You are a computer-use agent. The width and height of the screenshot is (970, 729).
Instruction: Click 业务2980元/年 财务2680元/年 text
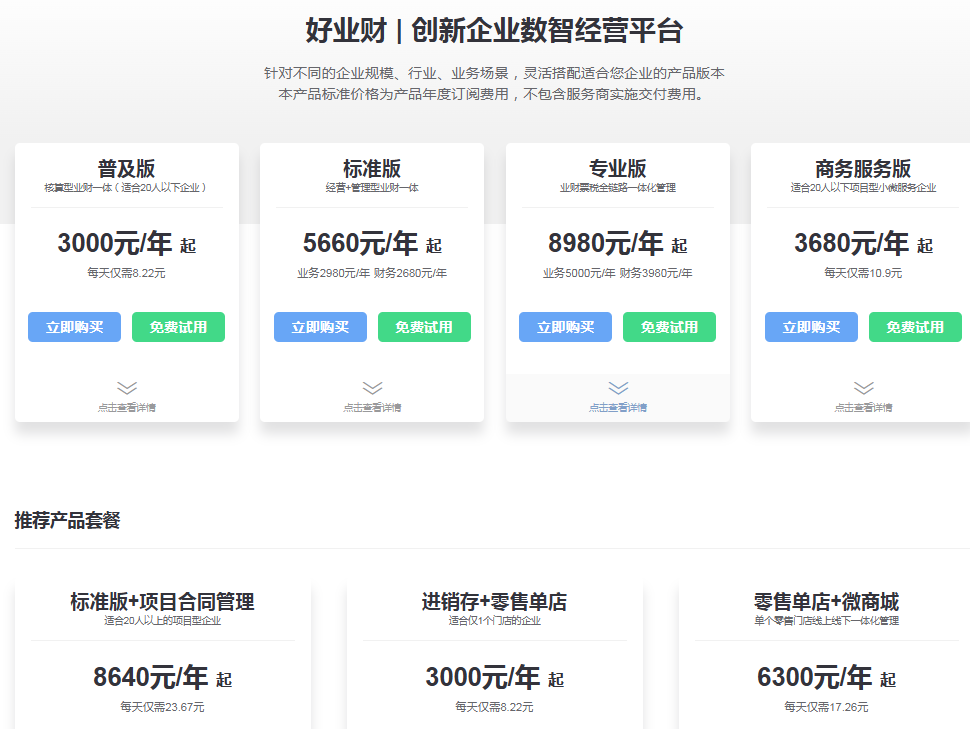372,273
